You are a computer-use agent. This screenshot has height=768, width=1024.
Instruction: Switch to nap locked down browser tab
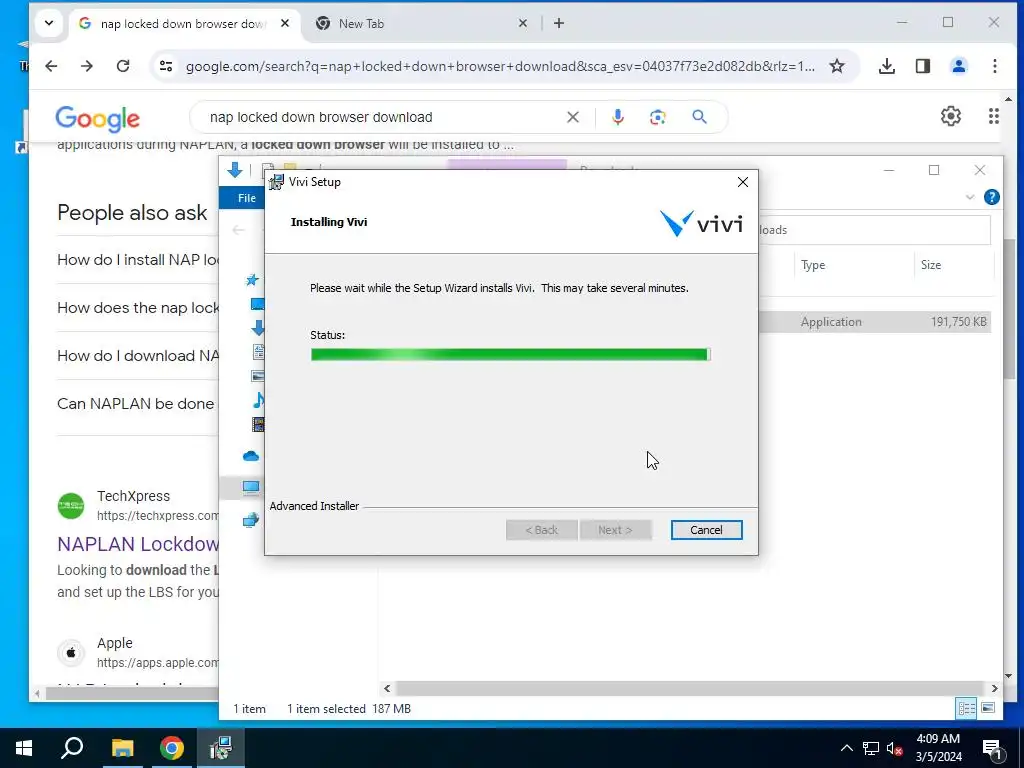pyautogui.click(x=183, y=24)
